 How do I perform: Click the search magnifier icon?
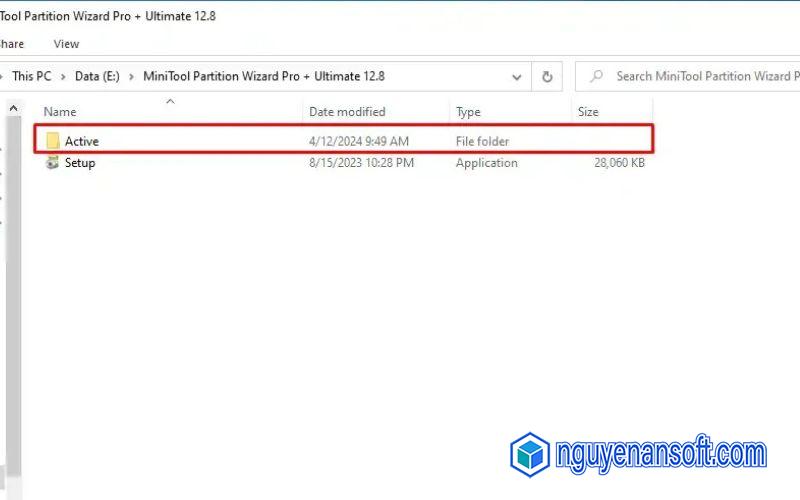tap(596, 77)
